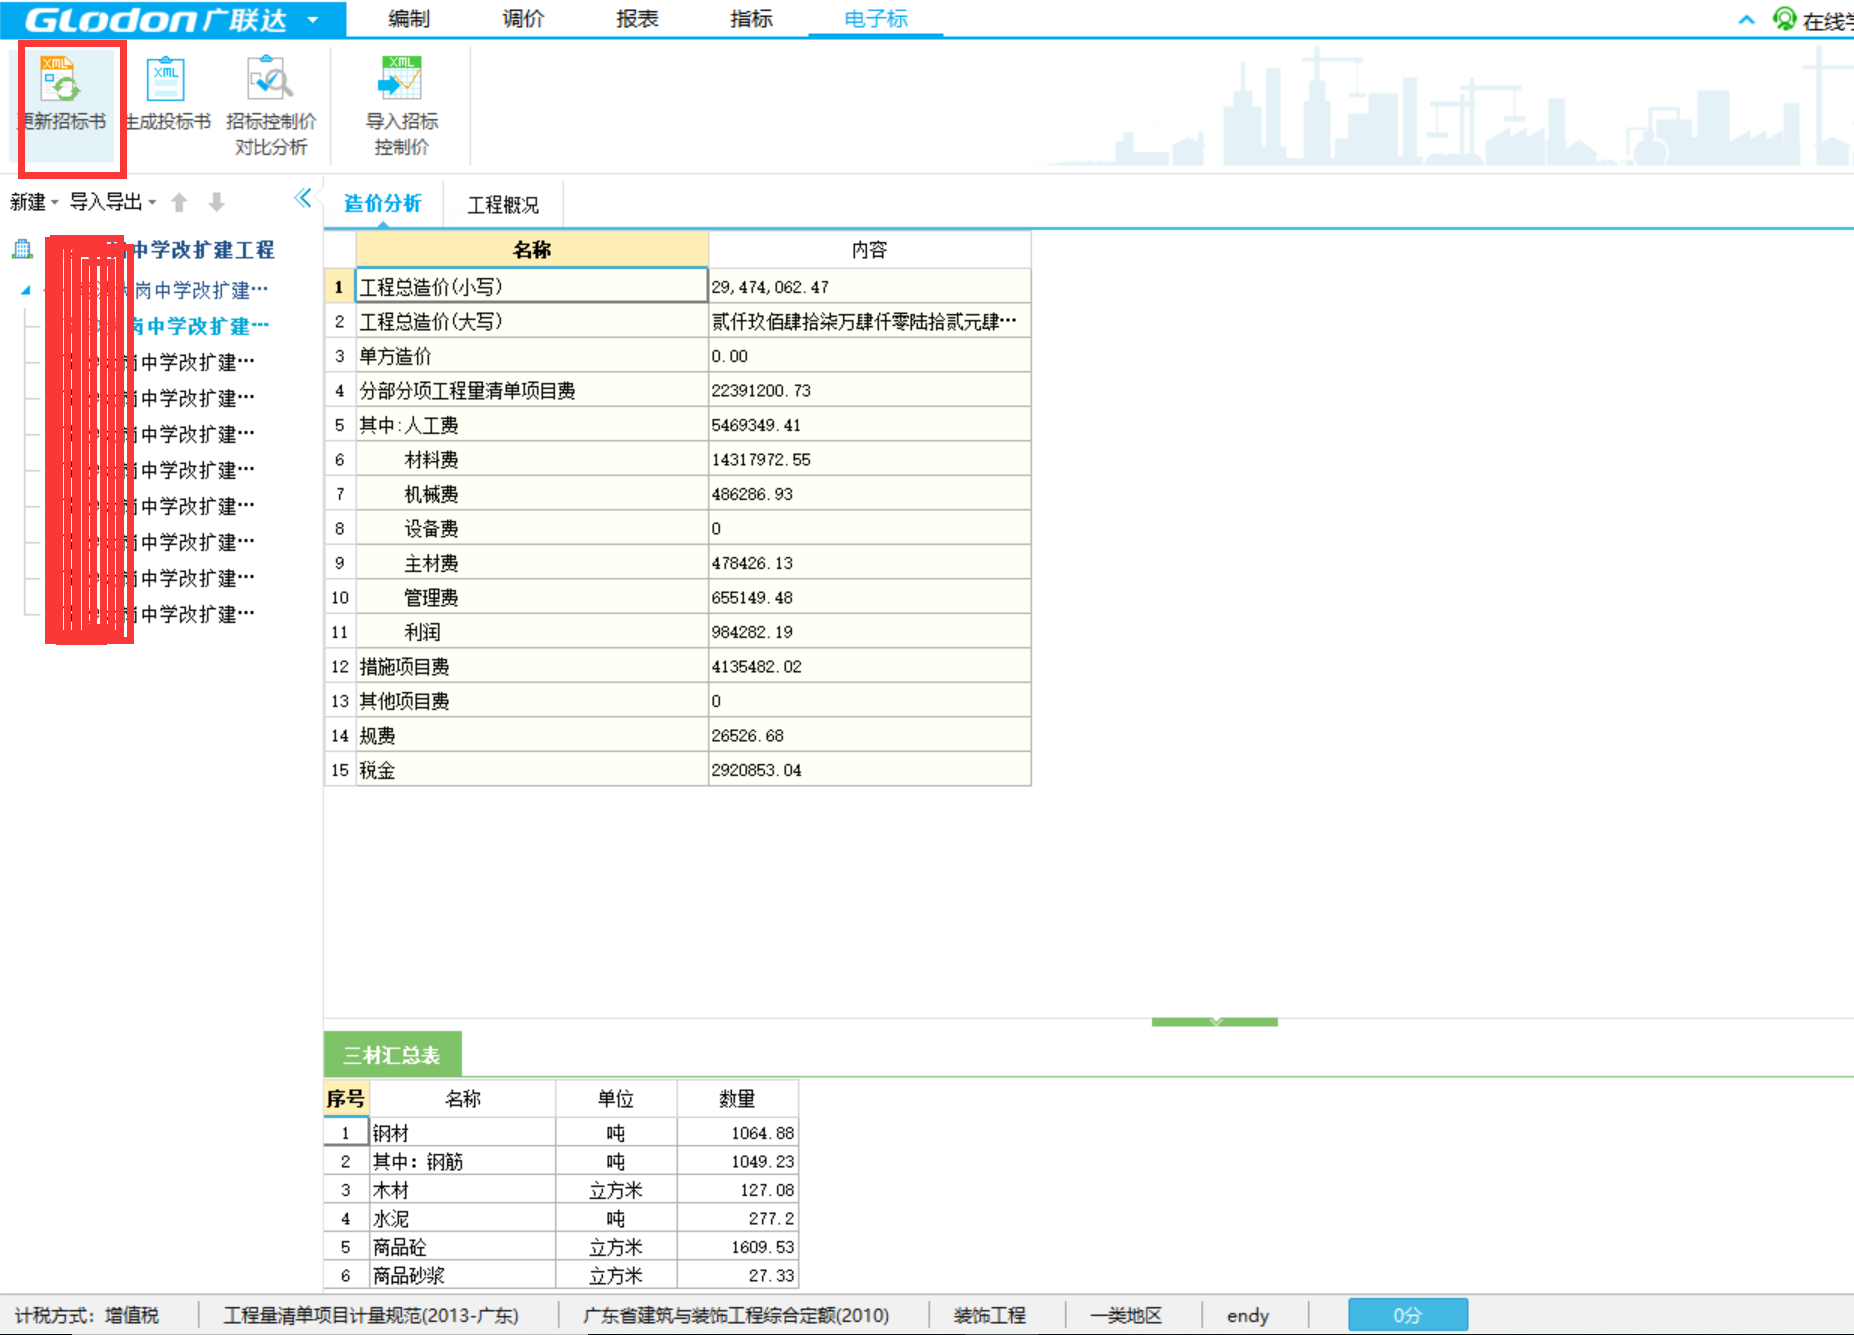Viewport: 1854px width, 1335px height.
Task: Click the move up arrow icon
Action: 179,202
